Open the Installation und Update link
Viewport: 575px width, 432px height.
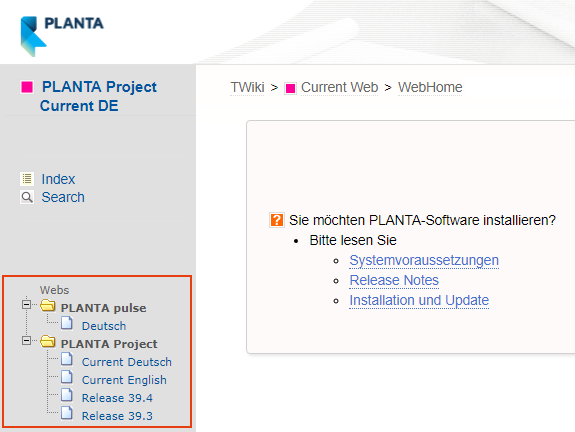coord(419,300)
